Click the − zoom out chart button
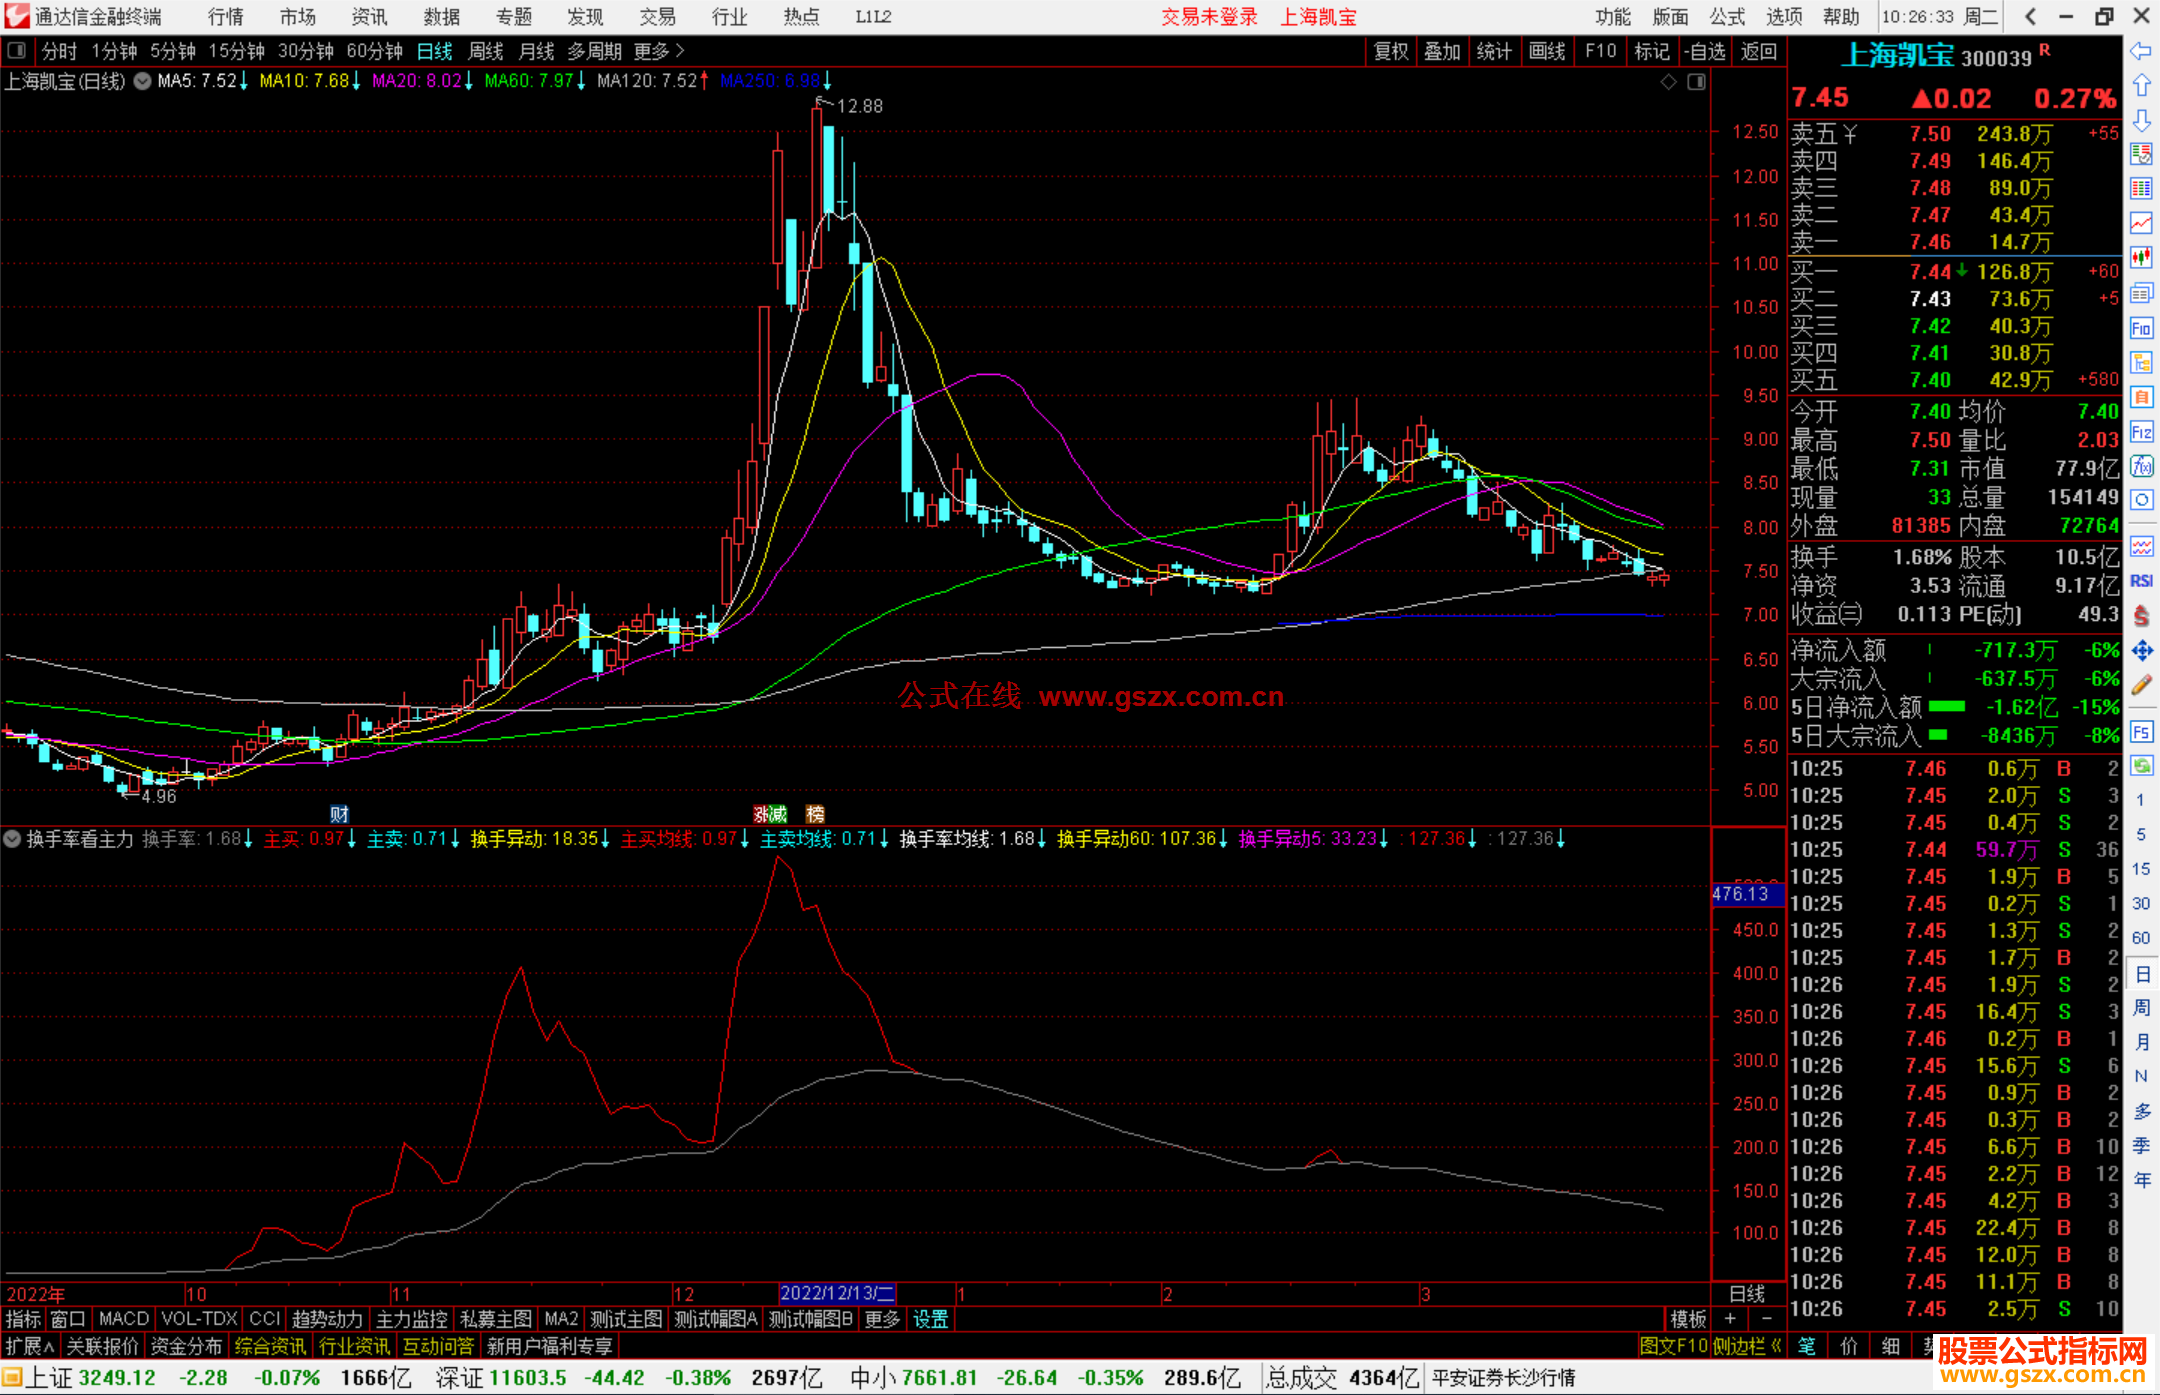Image resolution: width=2160 pixels, height=1395 pixels. (1767, 1319)
